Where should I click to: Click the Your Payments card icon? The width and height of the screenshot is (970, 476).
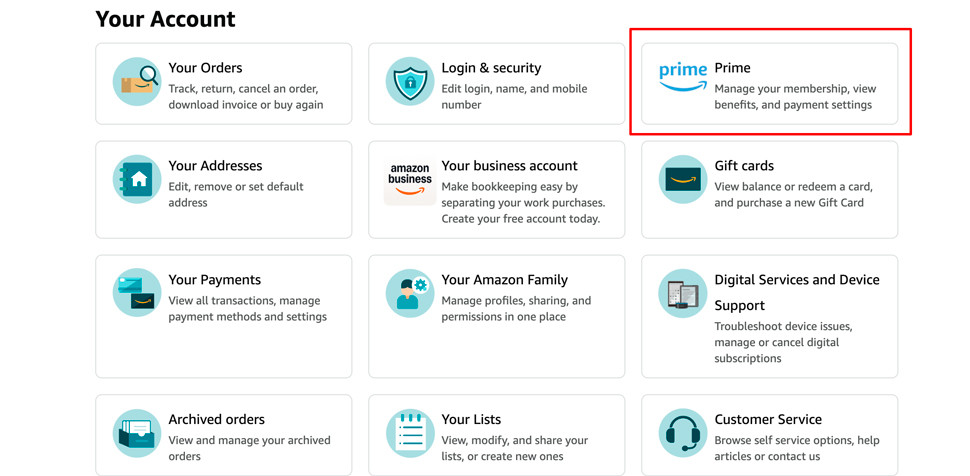pos(137,293)
